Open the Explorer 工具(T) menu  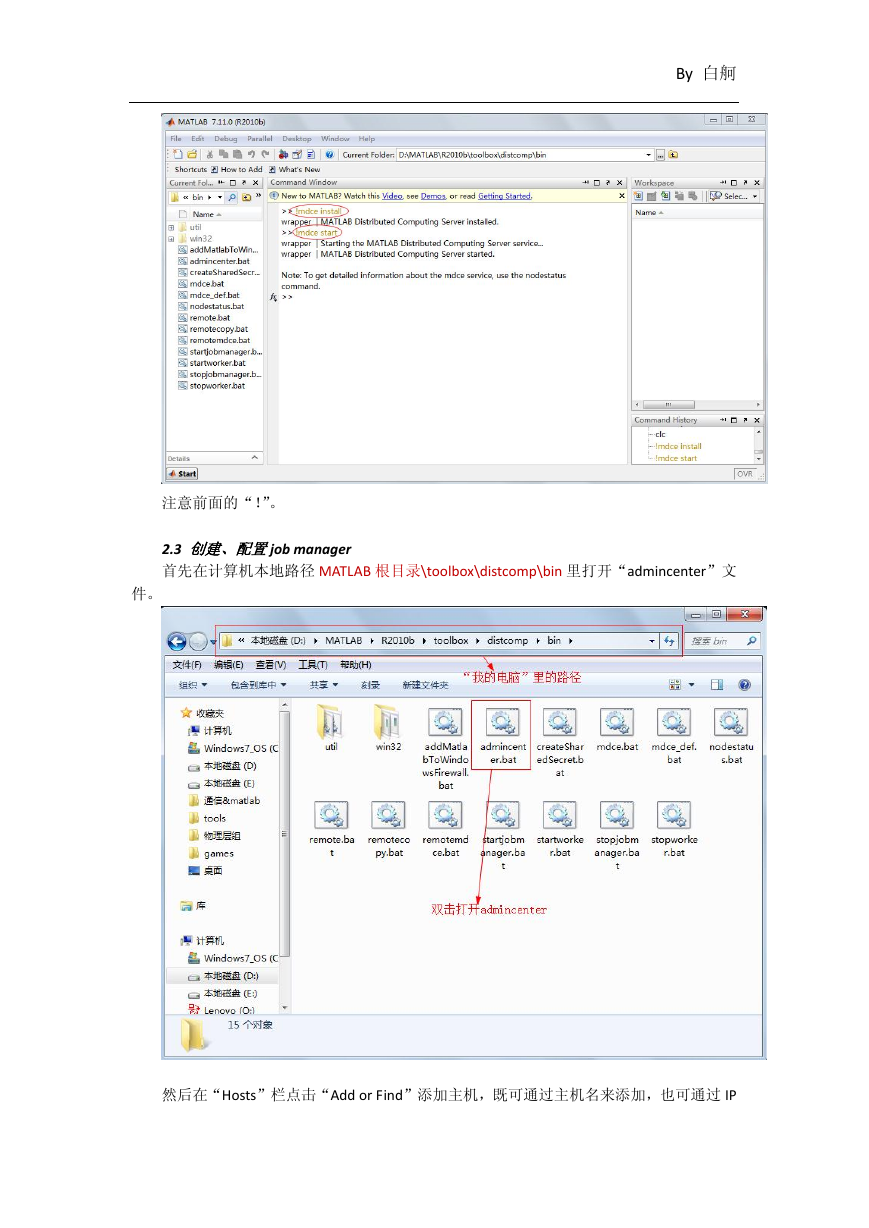[313, 664]
